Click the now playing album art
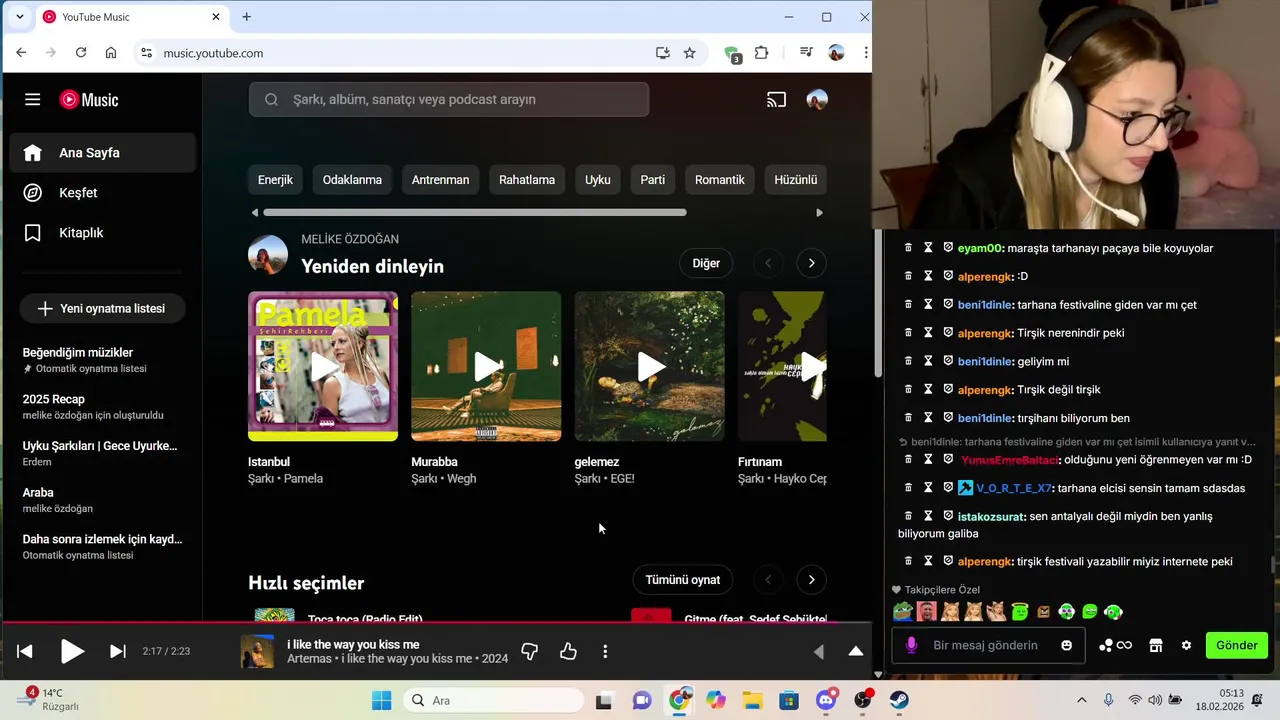 257,651
